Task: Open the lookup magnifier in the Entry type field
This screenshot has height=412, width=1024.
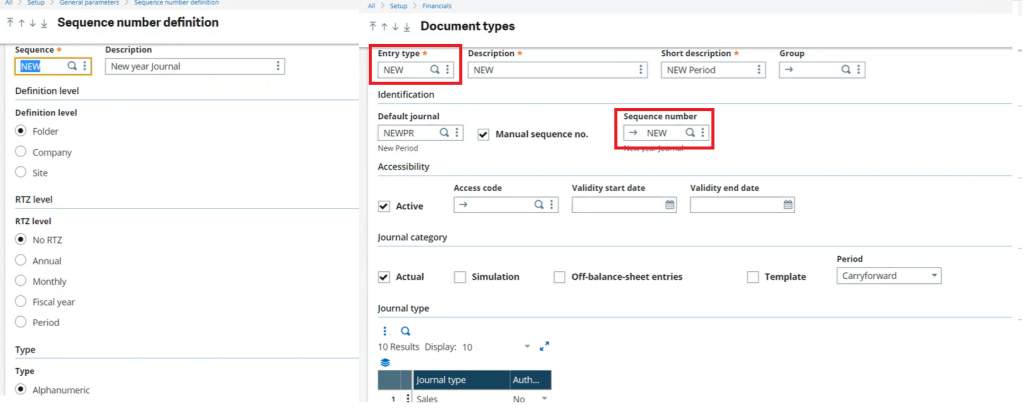Action: click(x=434, y=70)
